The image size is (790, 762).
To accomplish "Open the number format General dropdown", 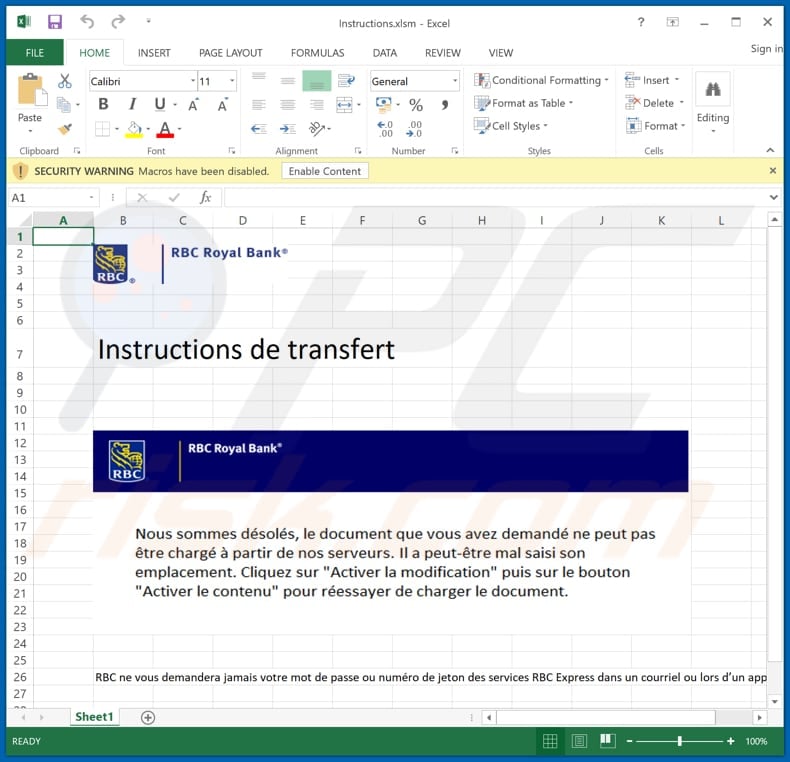I will [454, 81].
